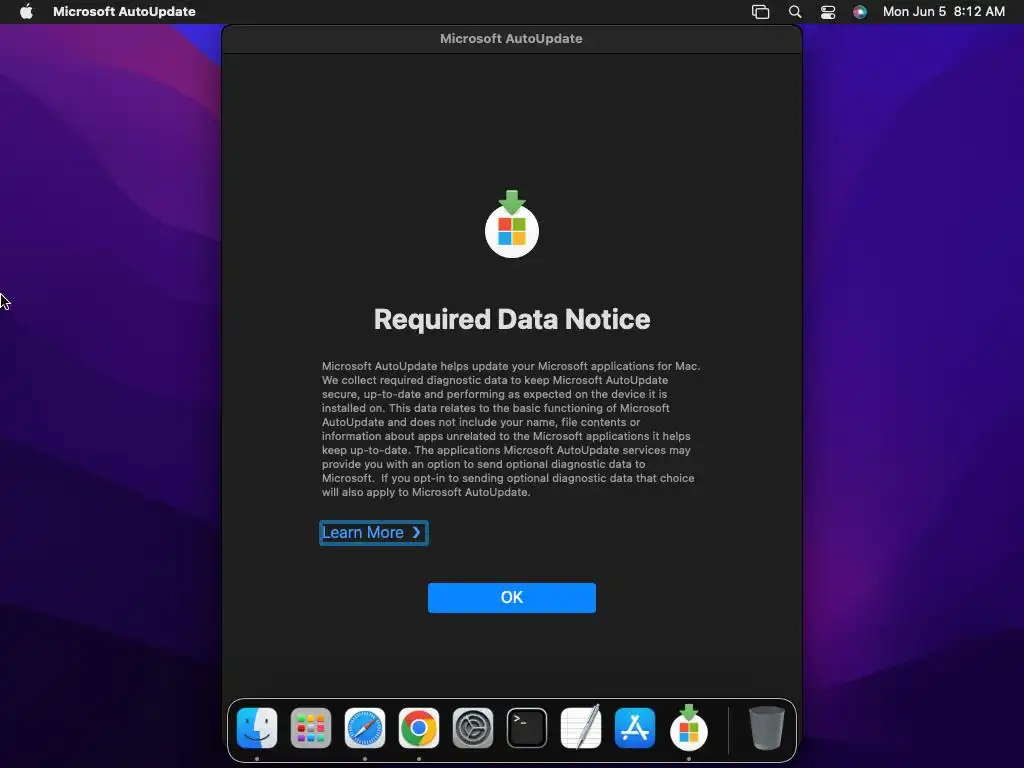Click Microsoft AutoUpdate icon in dock
The height and width of the screenshot is (768, 1024).
pos(688,726)
